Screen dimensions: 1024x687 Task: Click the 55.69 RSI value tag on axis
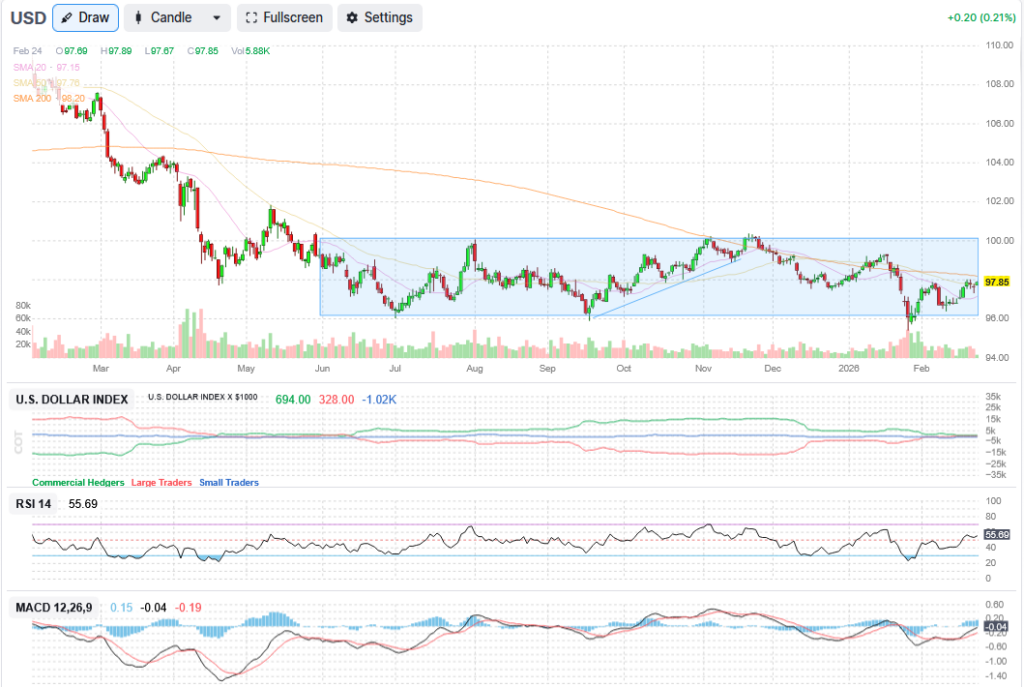pyautogui.click(x=995, y=535)
